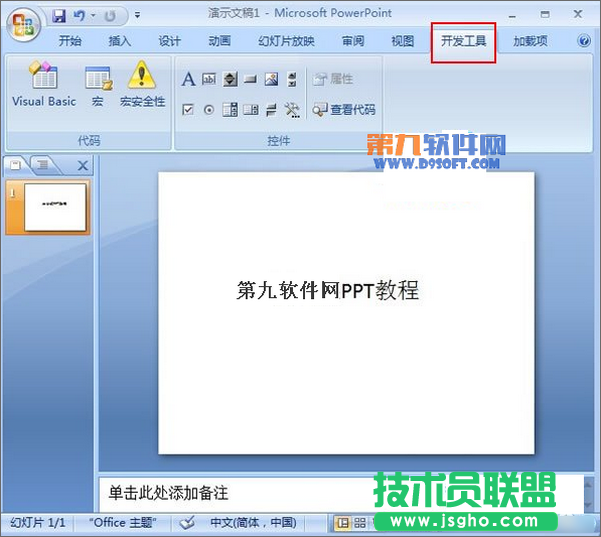Save the presentation with the floppy icon
Screen dimensions: 601x537
tap(59, 16)
